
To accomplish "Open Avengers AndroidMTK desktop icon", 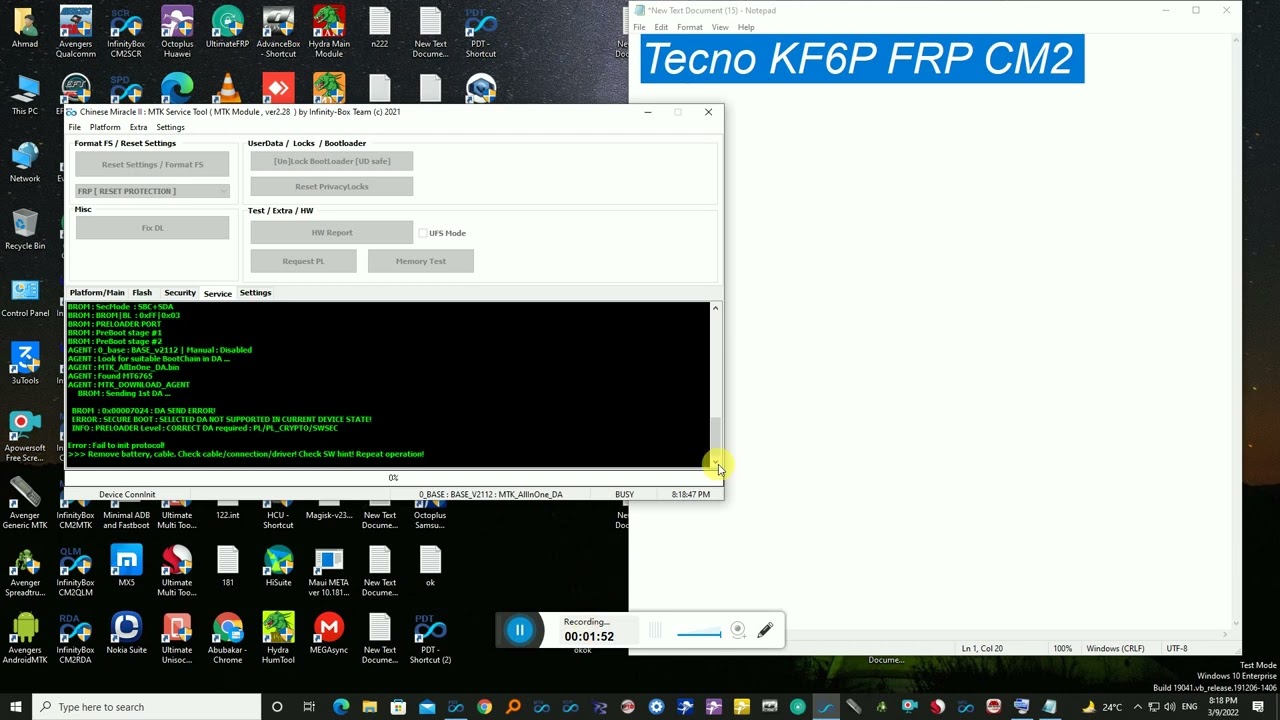I will [25, 638].
